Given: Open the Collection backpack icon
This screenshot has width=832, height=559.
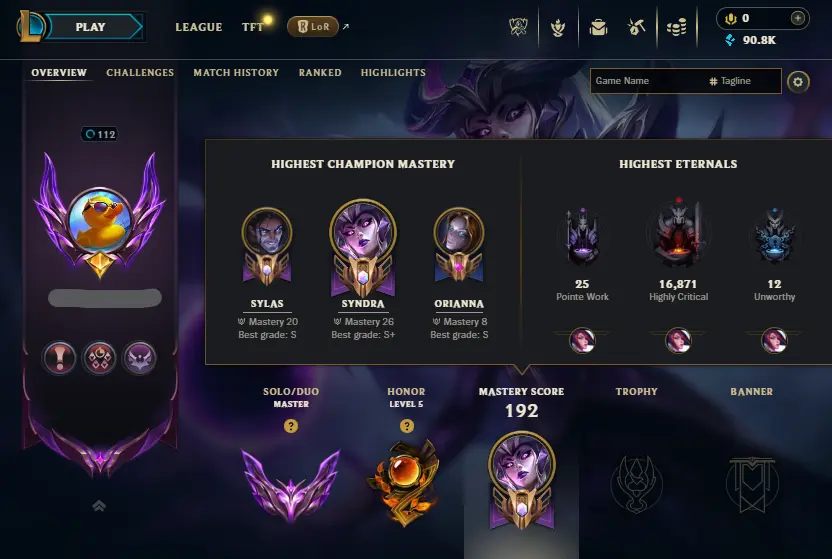Looking at the screenshot, I should click(598, 27).
